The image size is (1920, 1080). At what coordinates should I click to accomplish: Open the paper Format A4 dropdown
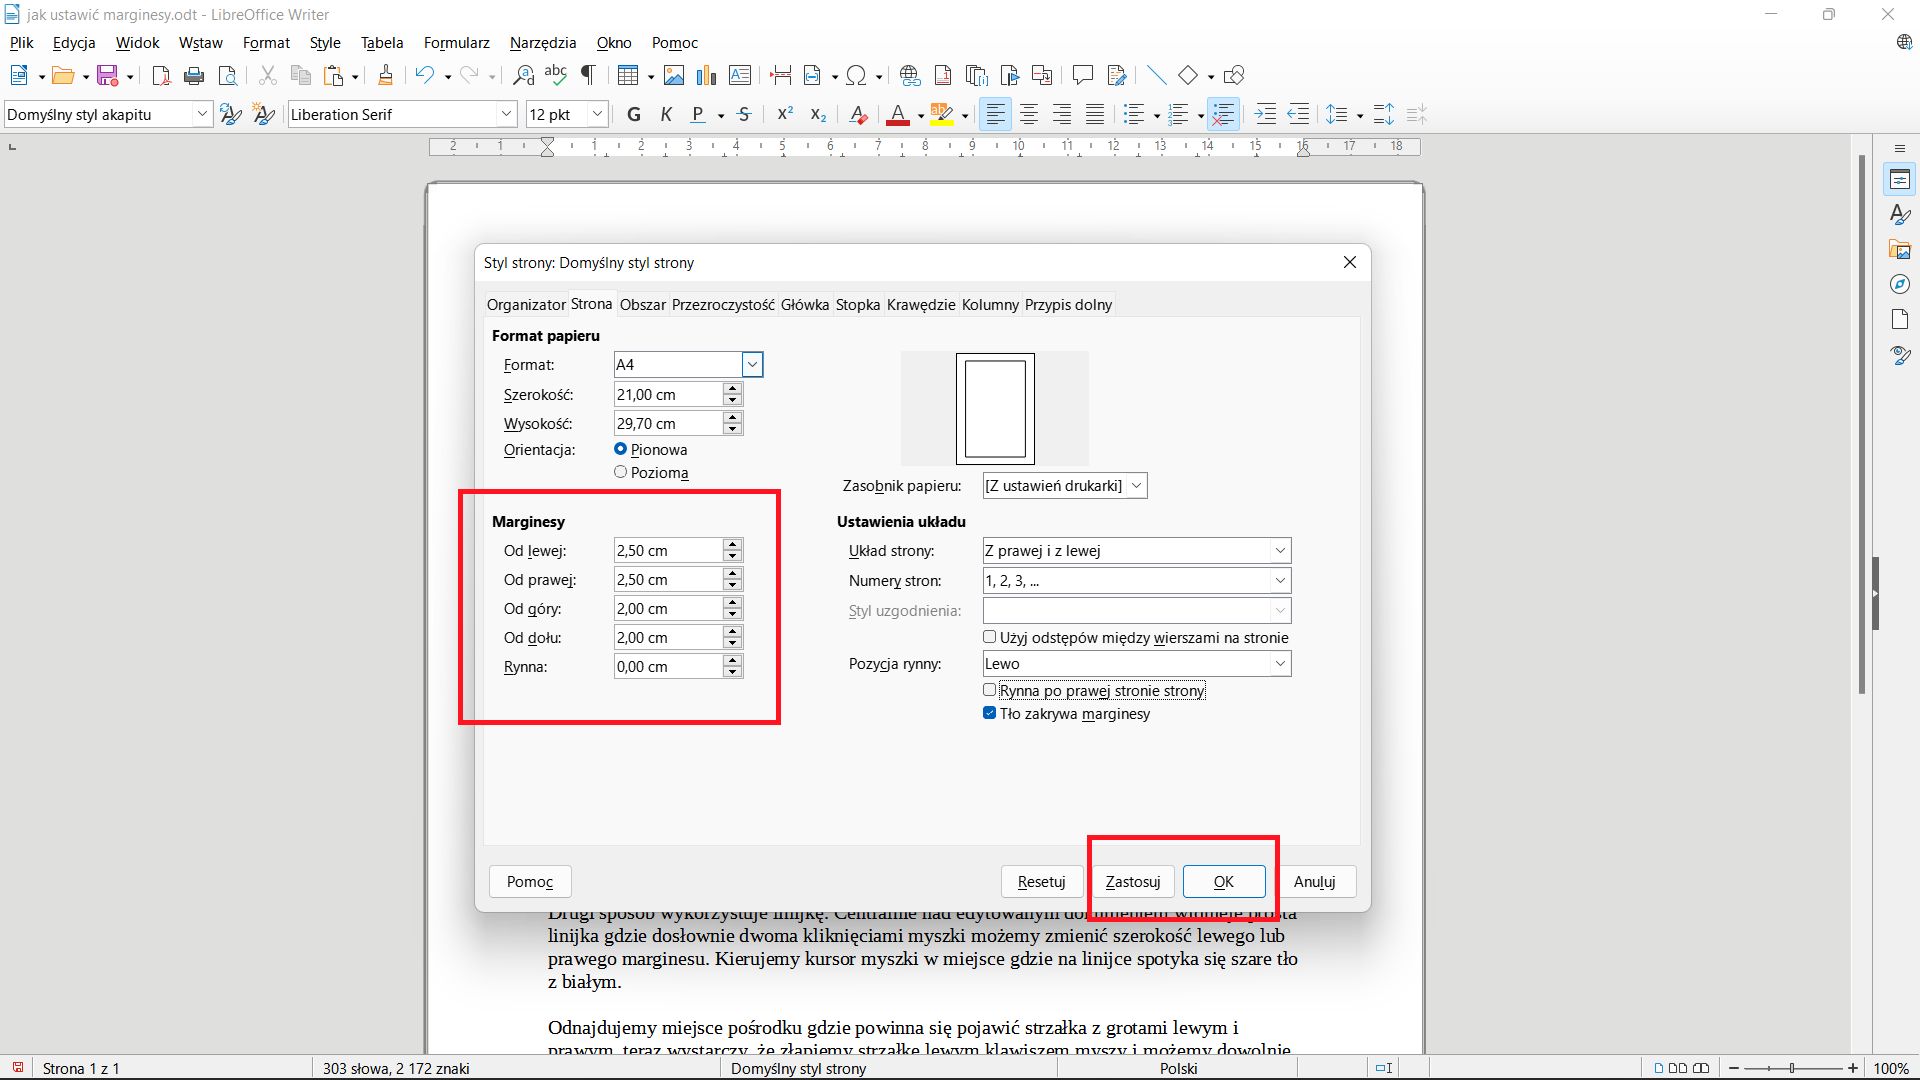pyautogui.click(x=752, y=365)
